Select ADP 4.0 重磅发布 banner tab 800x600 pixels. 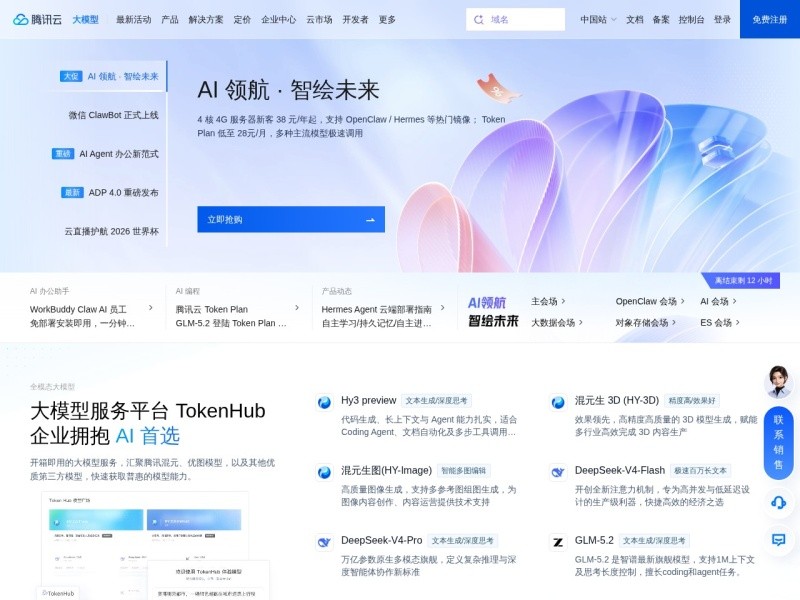(109, 193)
